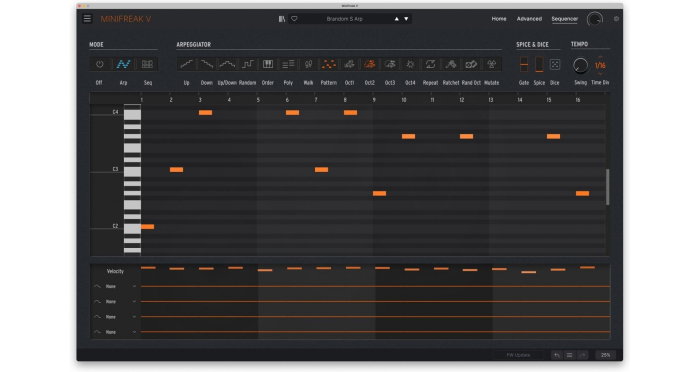Select the C4 note at step 6
Image resolution: width=700 pixels, height=372 pixels.
[x=292, y=113]
